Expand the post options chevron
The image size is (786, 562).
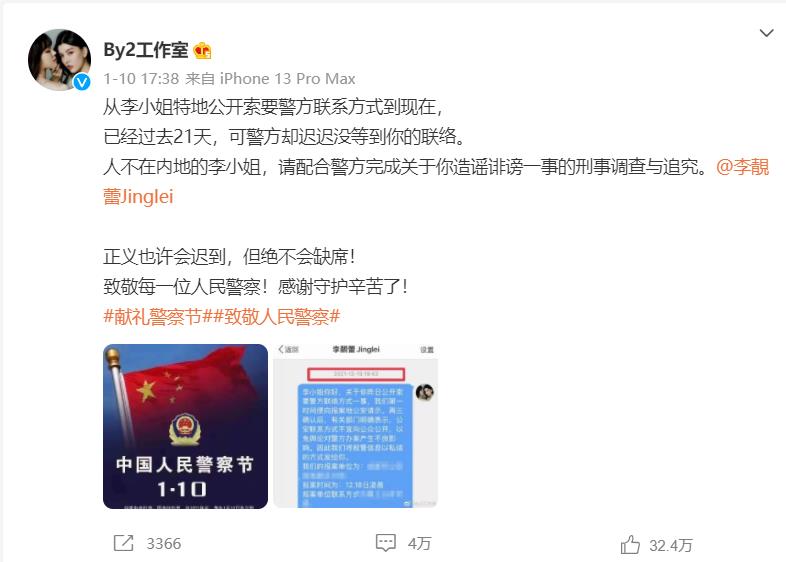pyautogui.click(x=766, y=33)
